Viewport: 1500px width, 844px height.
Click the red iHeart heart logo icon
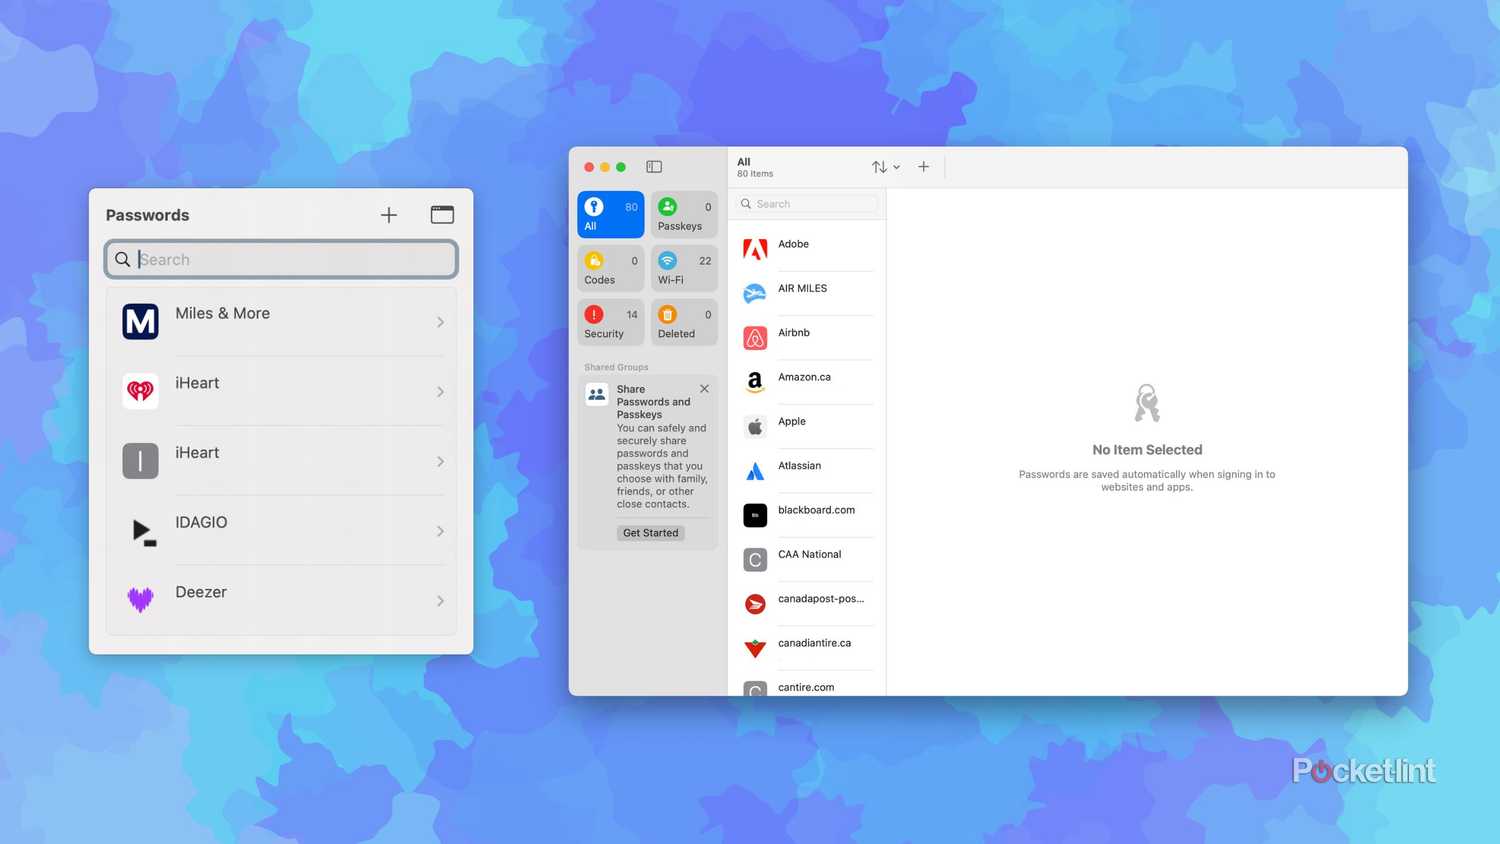140,391
